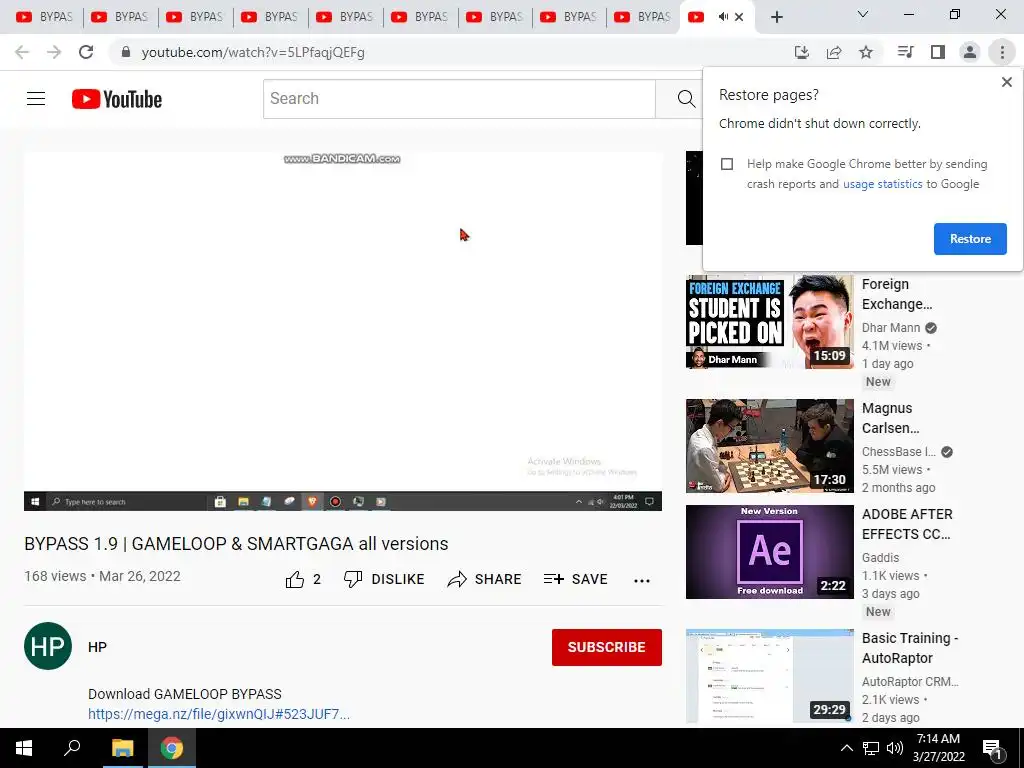Open the taskbar clock and date

(938, 748)
